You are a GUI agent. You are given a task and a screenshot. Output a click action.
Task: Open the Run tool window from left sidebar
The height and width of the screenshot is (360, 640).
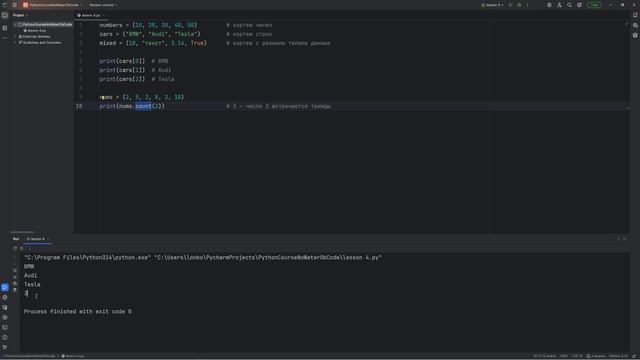(x=5, y=287)
